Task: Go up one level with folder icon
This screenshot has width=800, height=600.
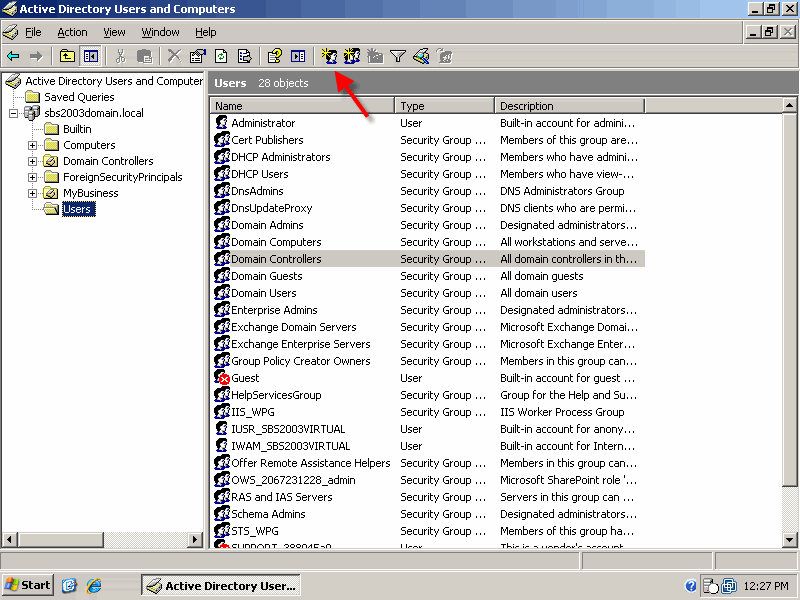Action: (67, 56)
